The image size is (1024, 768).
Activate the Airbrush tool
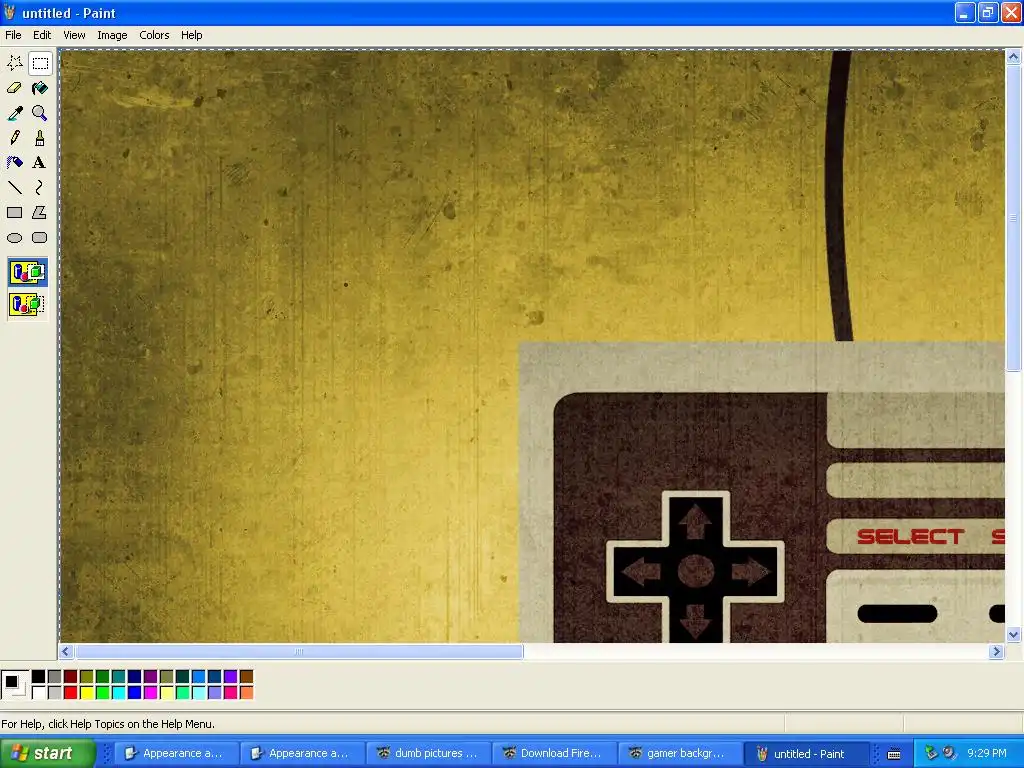14,163
